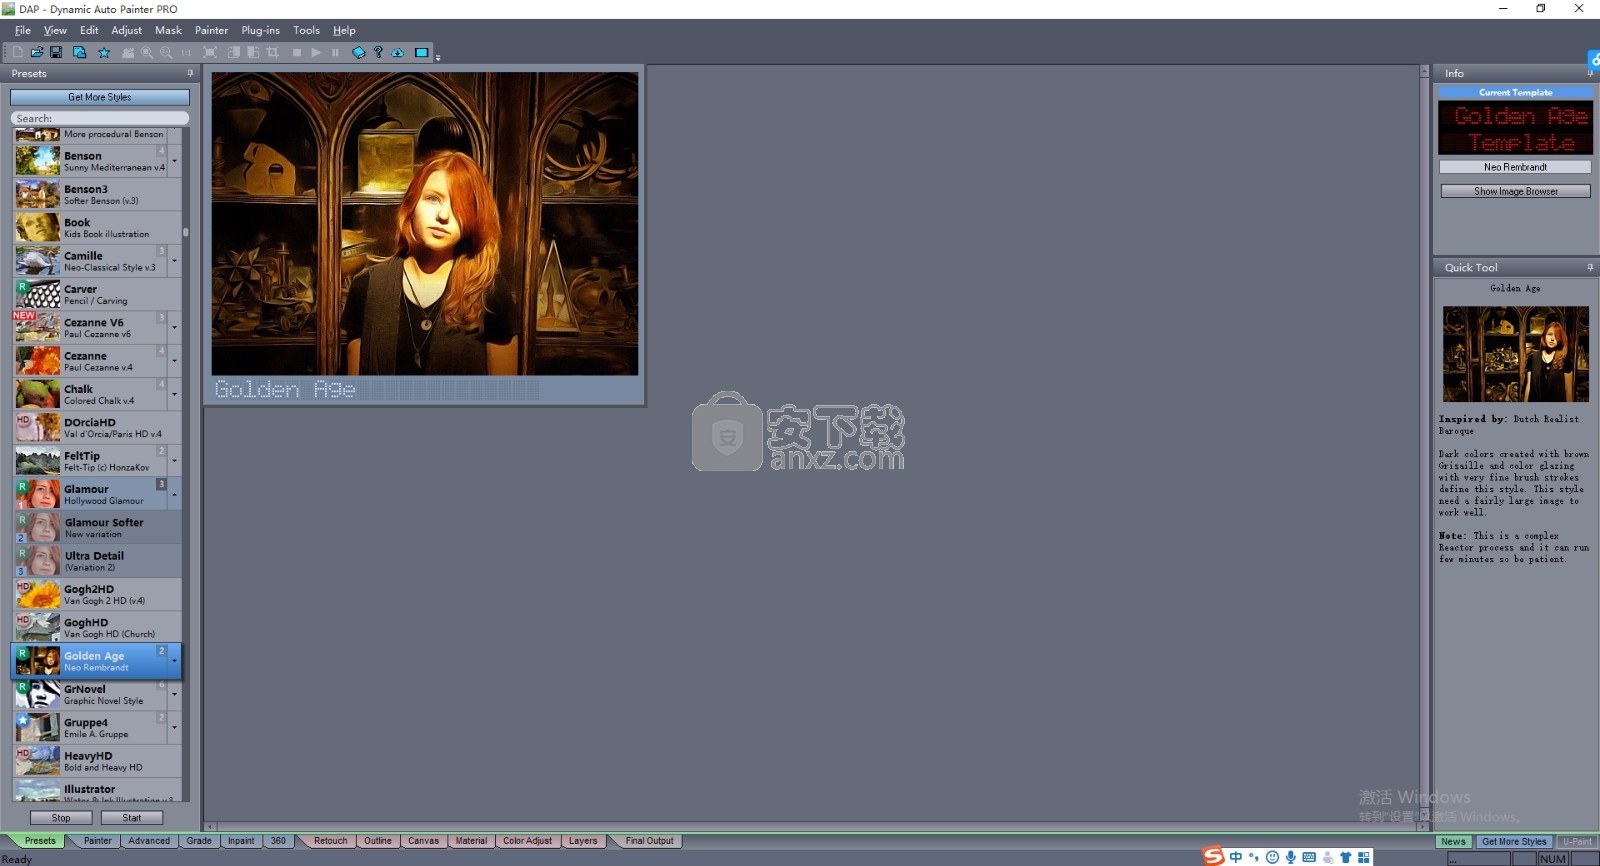Open the Mask menu

pyautogui.click(x=168, y=30)
